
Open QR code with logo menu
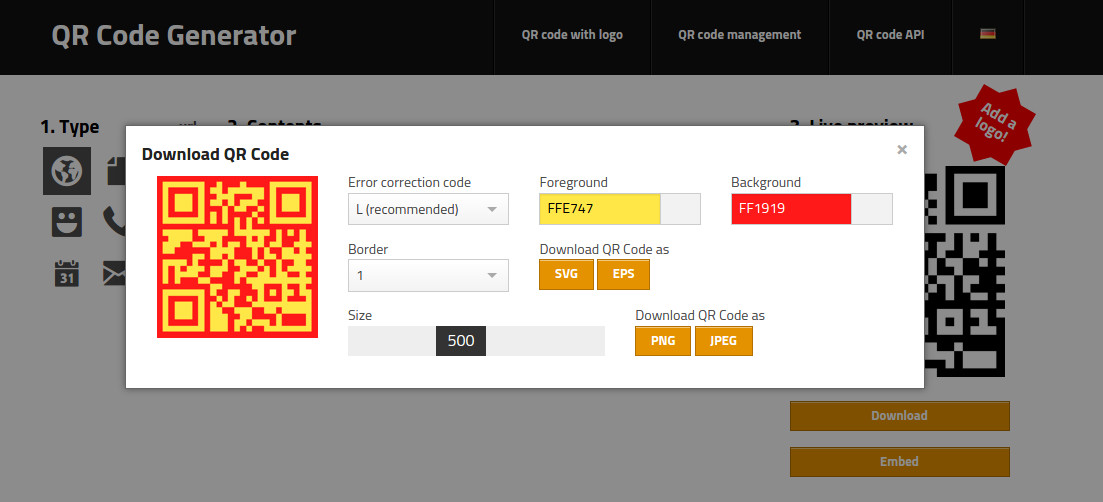[572, 35]
